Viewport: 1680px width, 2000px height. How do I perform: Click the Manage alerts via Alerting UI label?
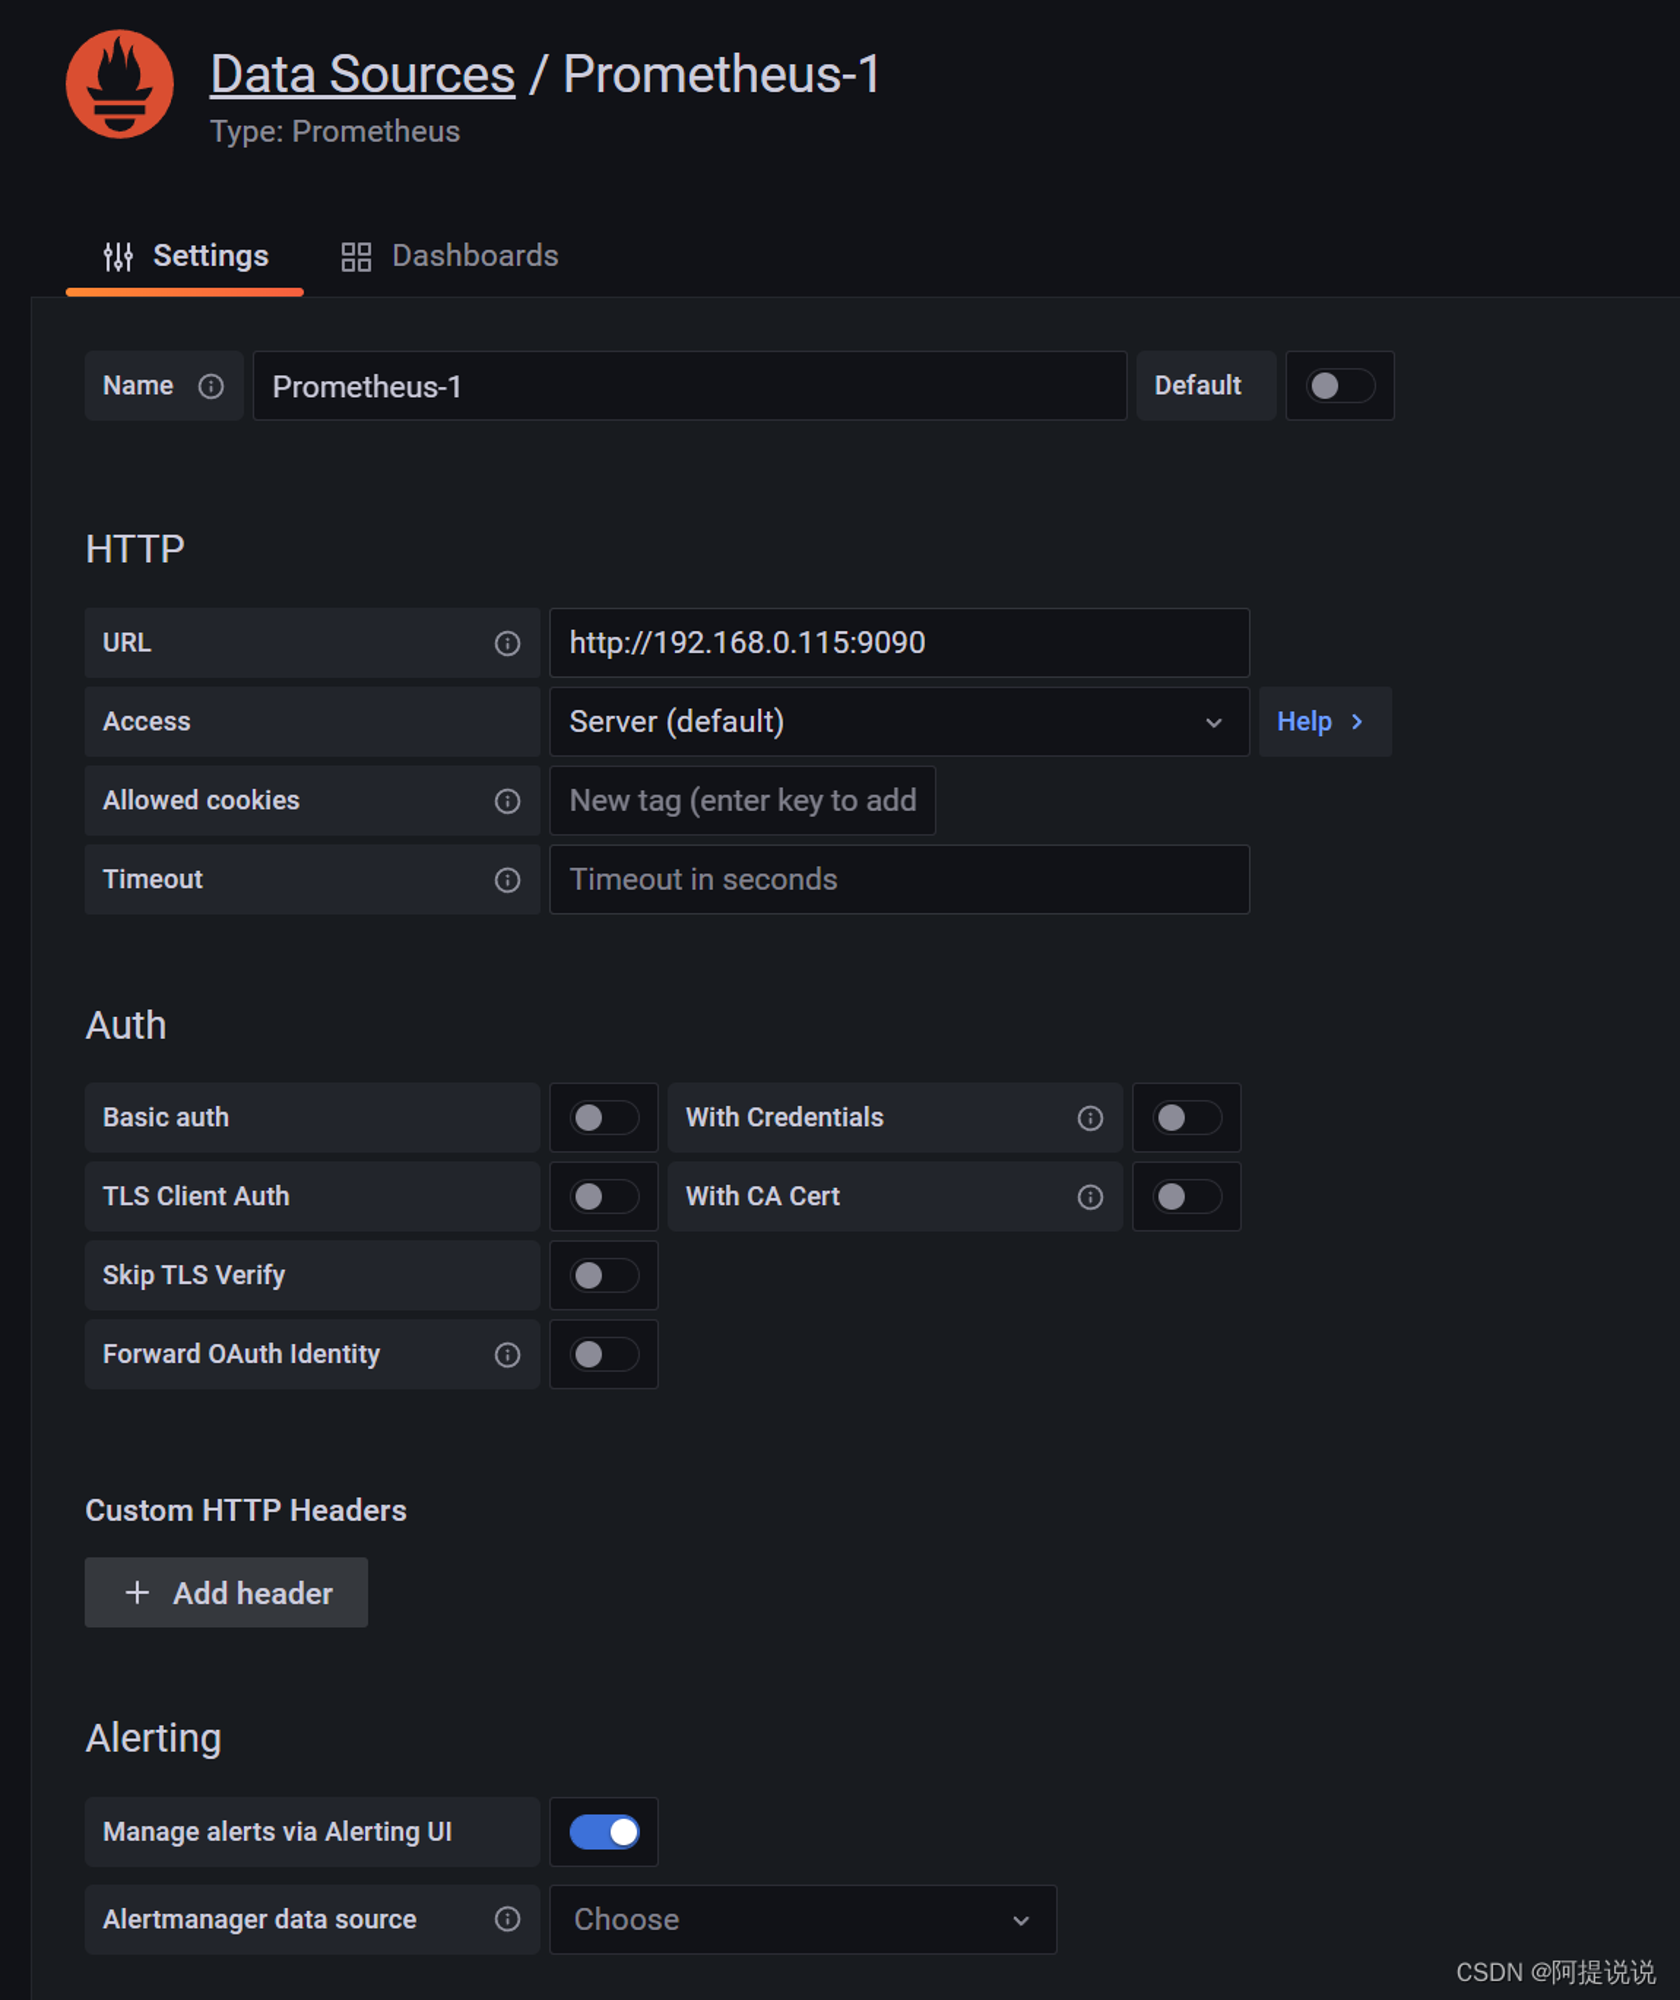pyautogui.click(x=277, y=1832)
